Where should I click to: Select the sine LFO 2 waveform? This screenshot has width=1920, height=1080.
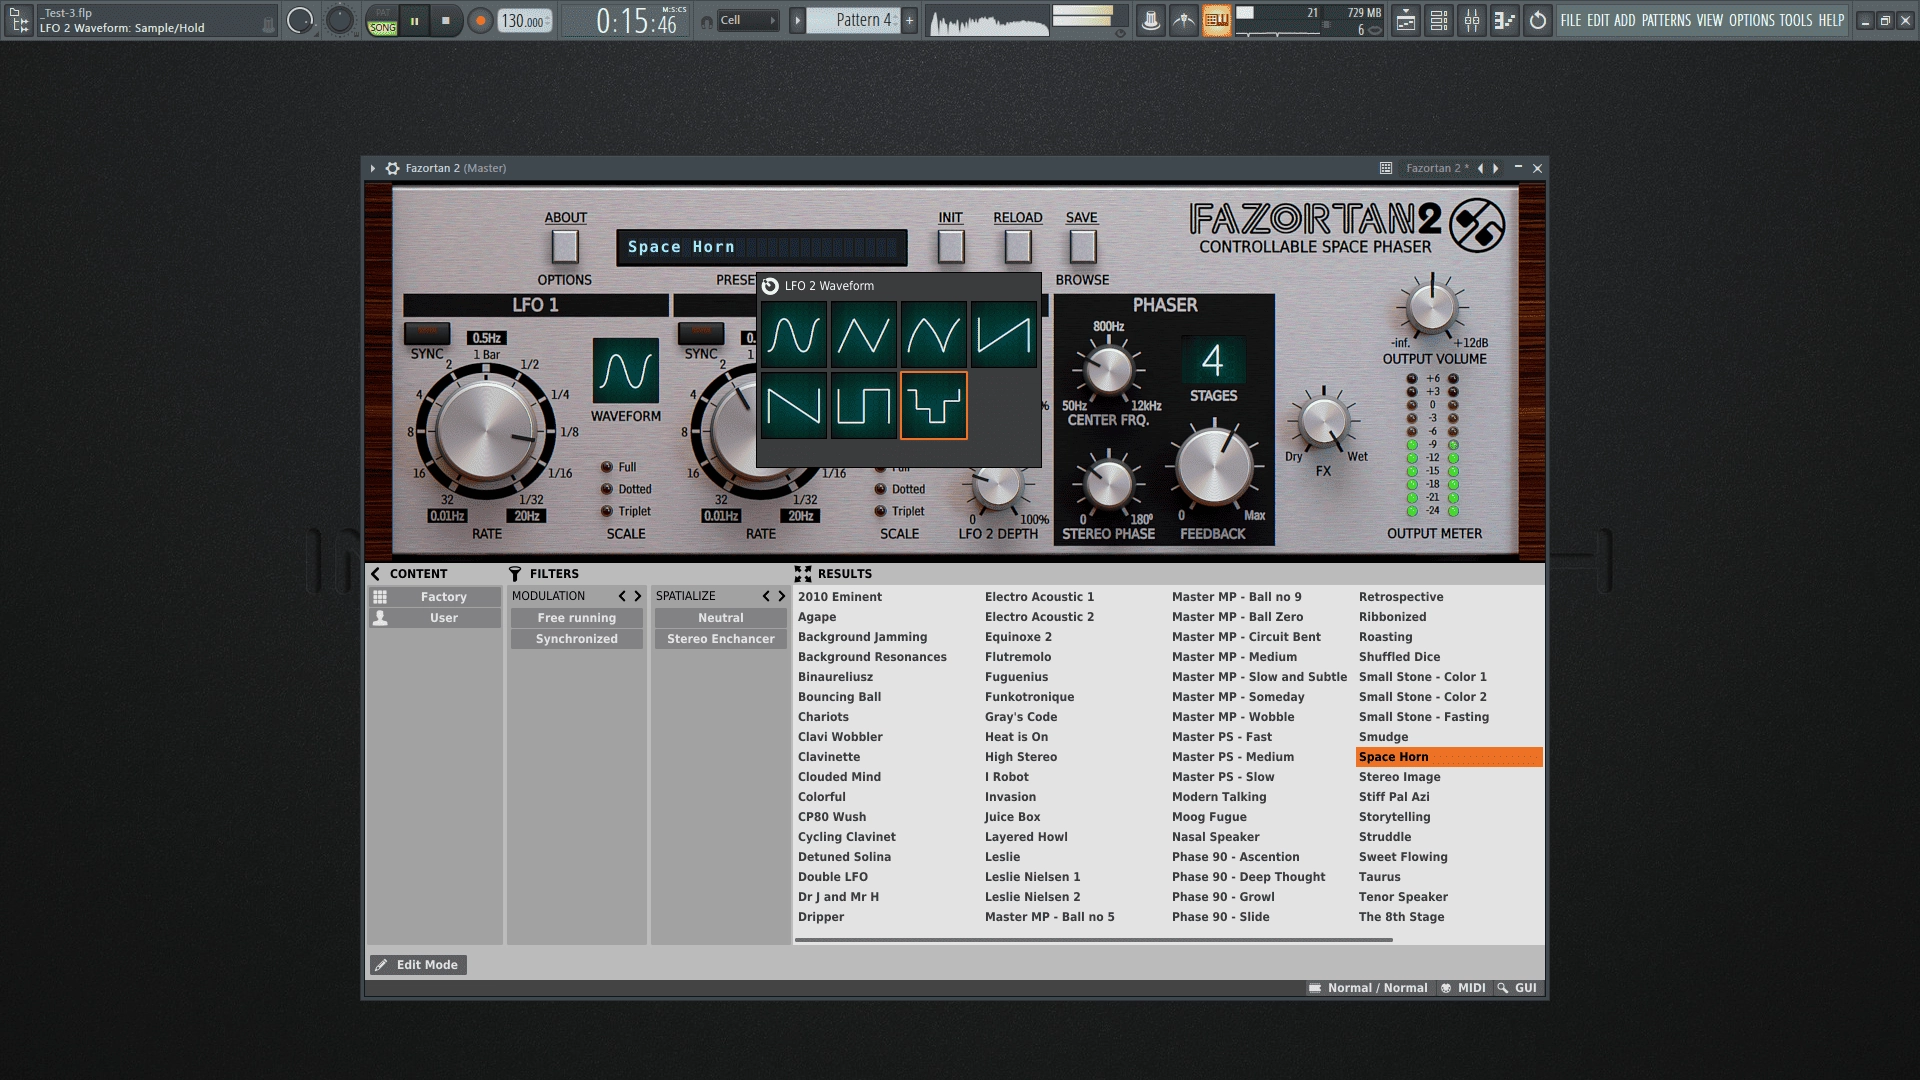coord(794,335)
